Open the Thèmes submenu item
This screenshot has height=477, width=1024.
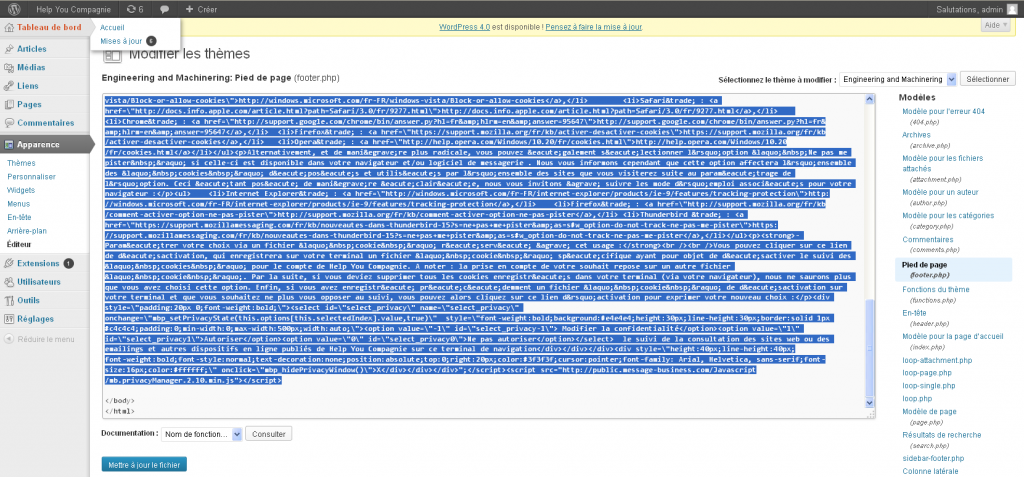click(x=22, y=163)
